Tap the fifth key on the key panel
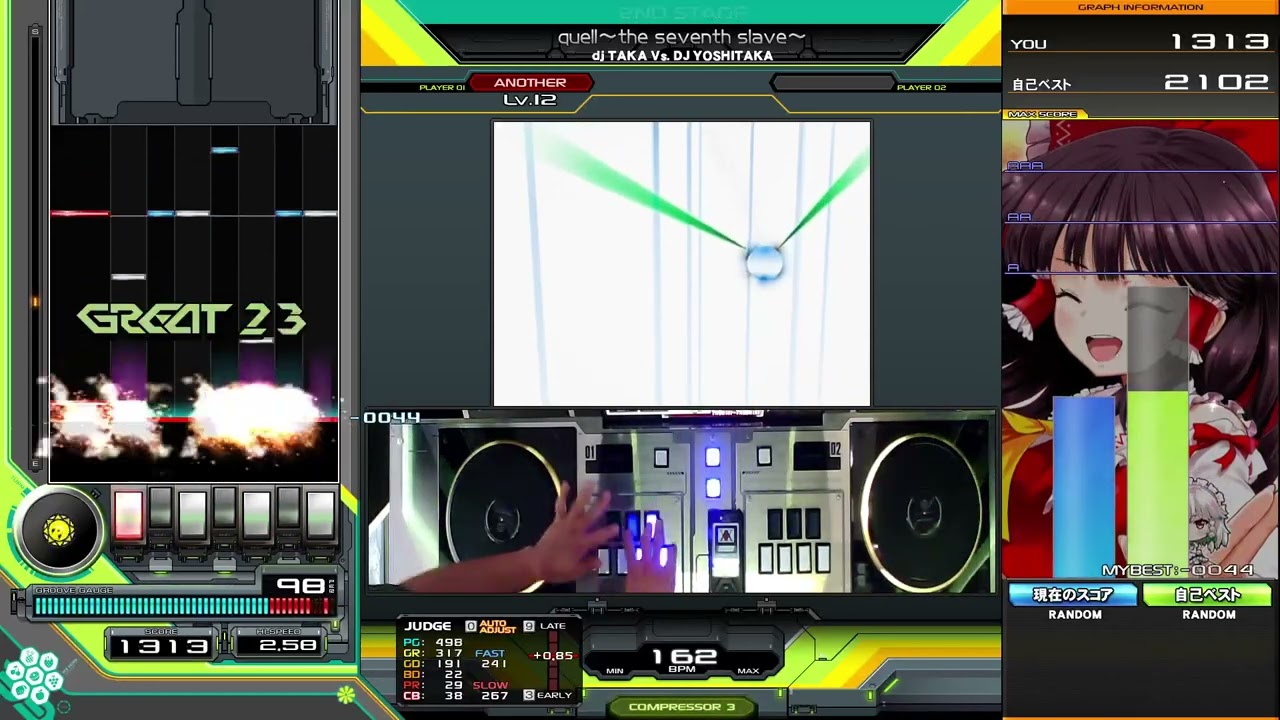The image size is (1280, 720). click(x=256, y=515)
